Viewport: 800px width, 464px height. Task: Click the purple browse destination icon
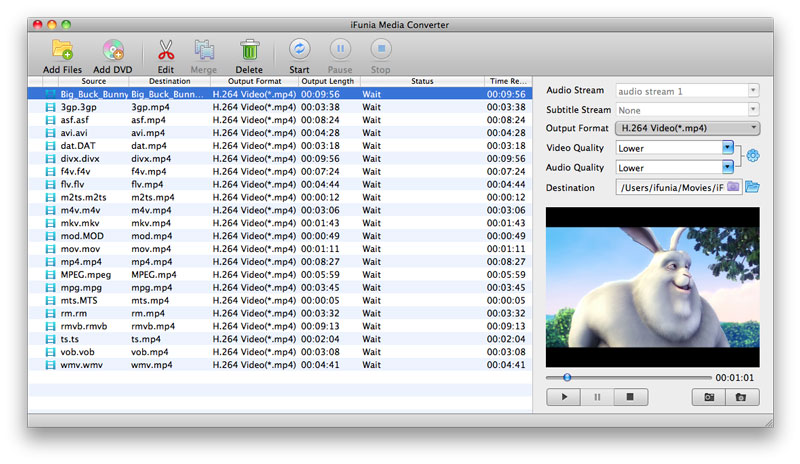[x=733, y=186]
